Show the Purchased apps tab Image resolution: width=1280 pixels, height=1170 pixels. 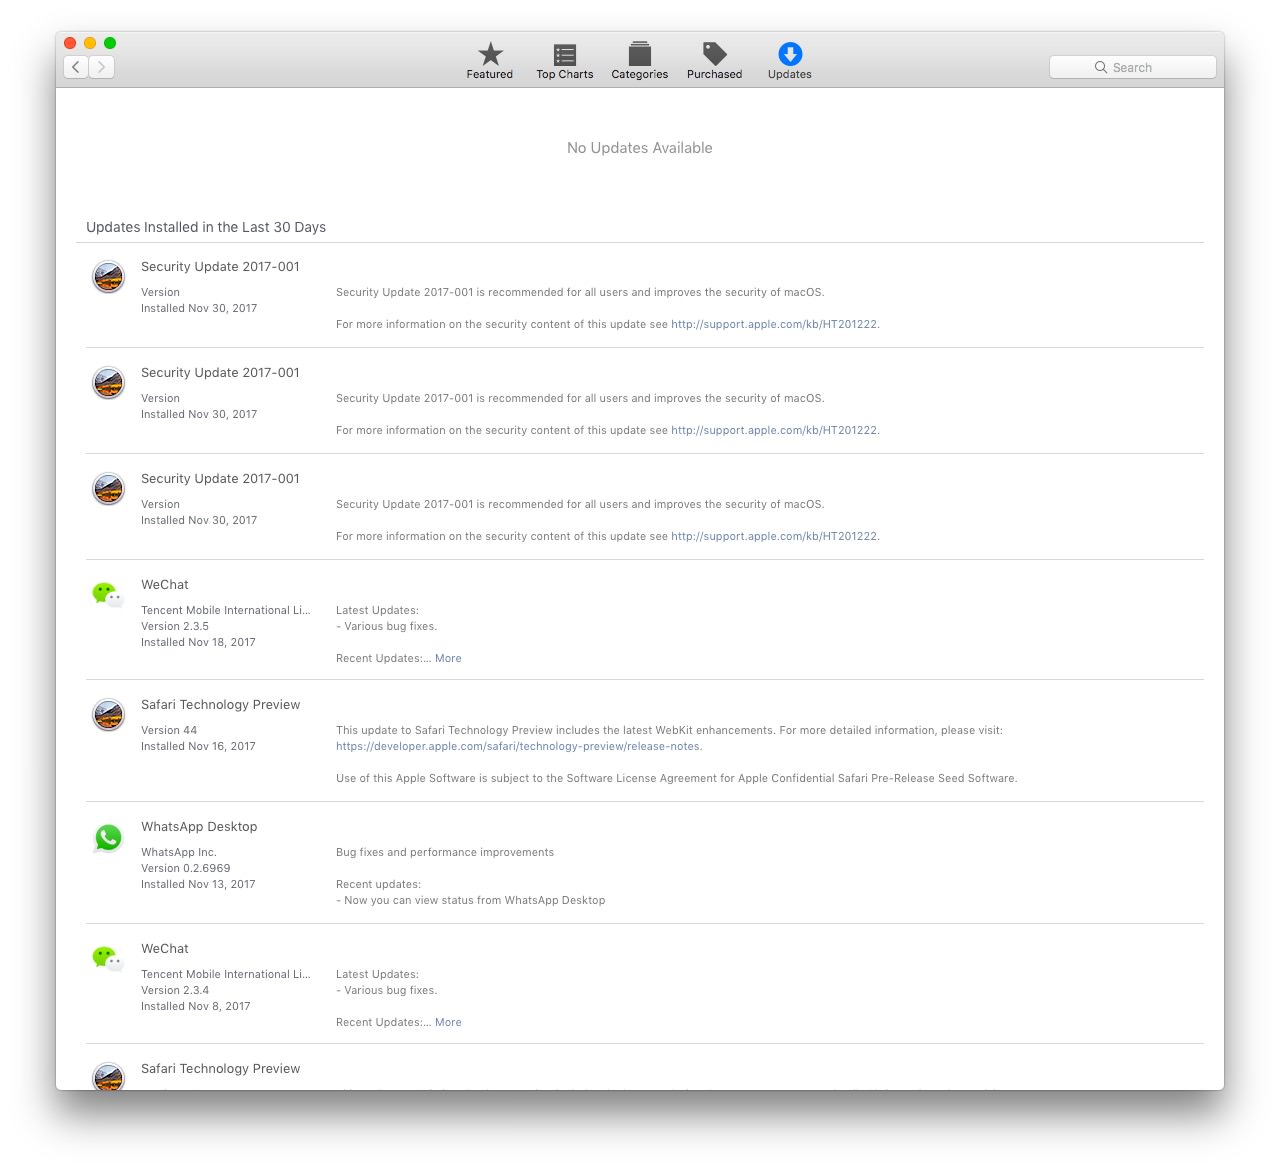pos(715,61)
